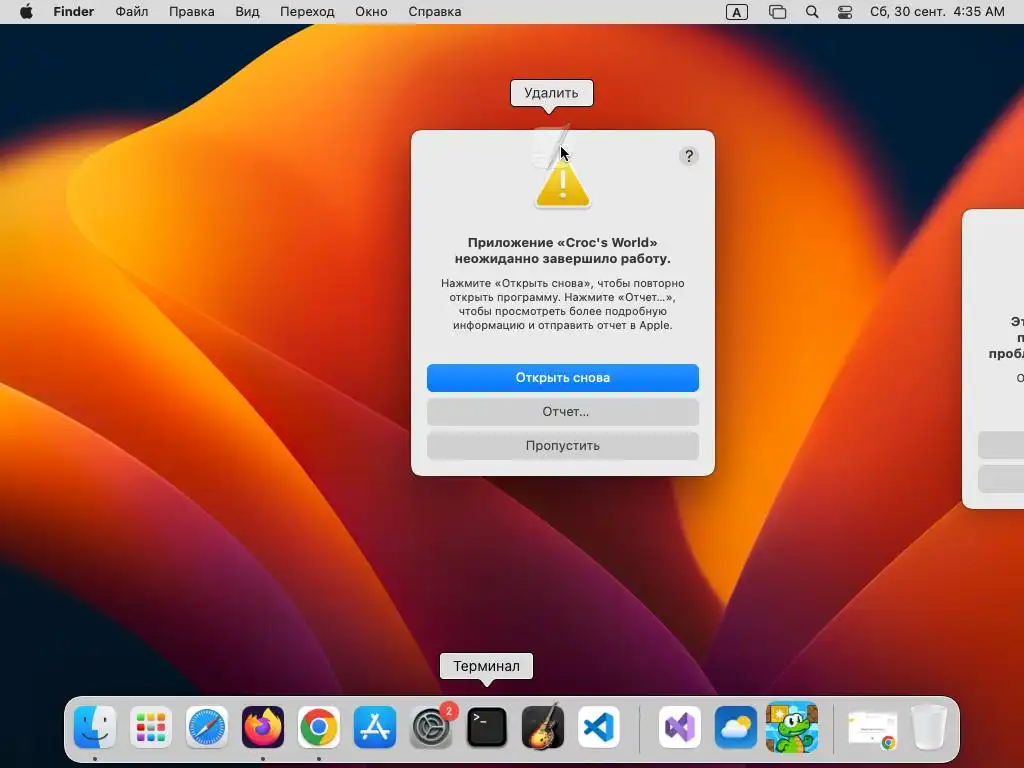The height and width of the screenshot is (768, 1024).
Task: Open the Вид menu
Action: 247,12
